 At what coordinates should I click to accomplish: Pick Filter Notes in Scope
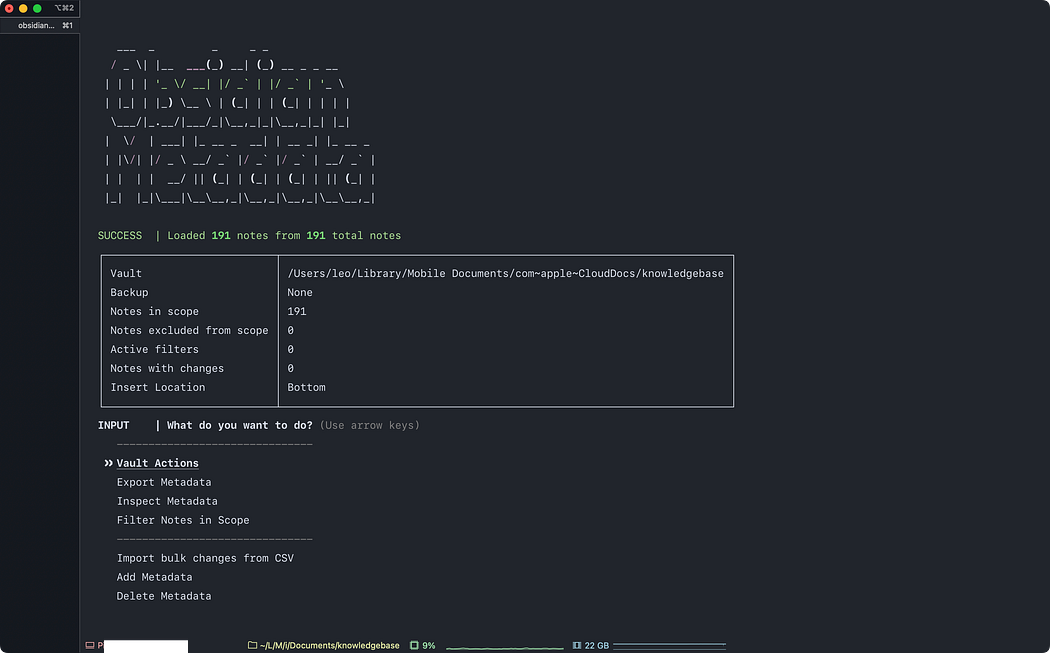point(183,520)
